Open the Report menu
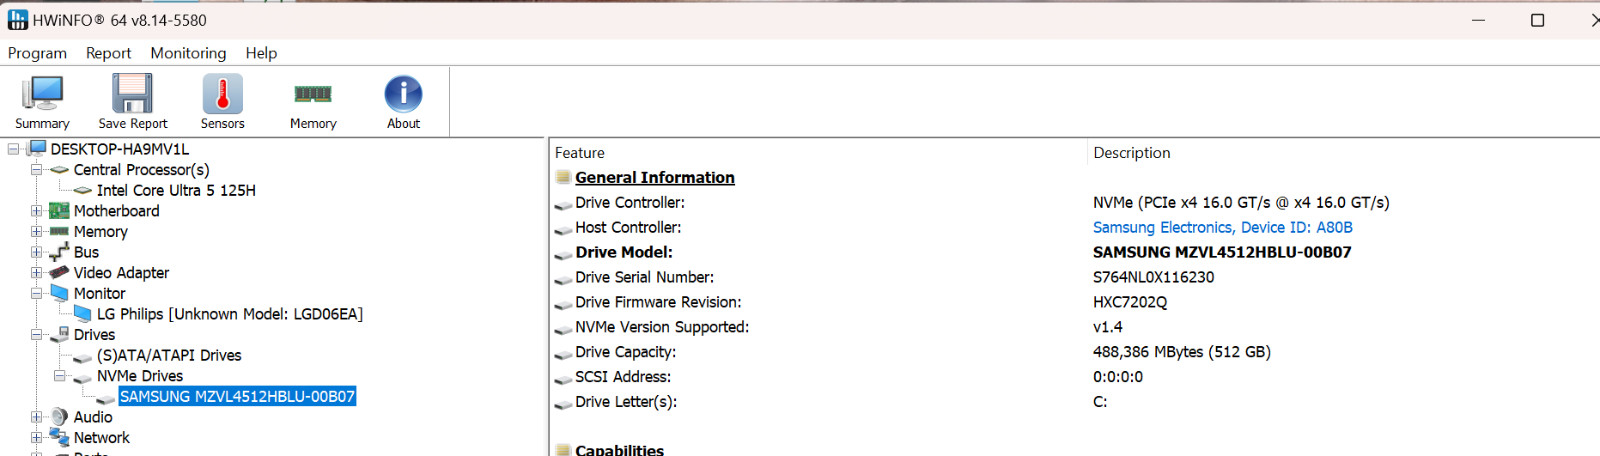 (108, 53)
